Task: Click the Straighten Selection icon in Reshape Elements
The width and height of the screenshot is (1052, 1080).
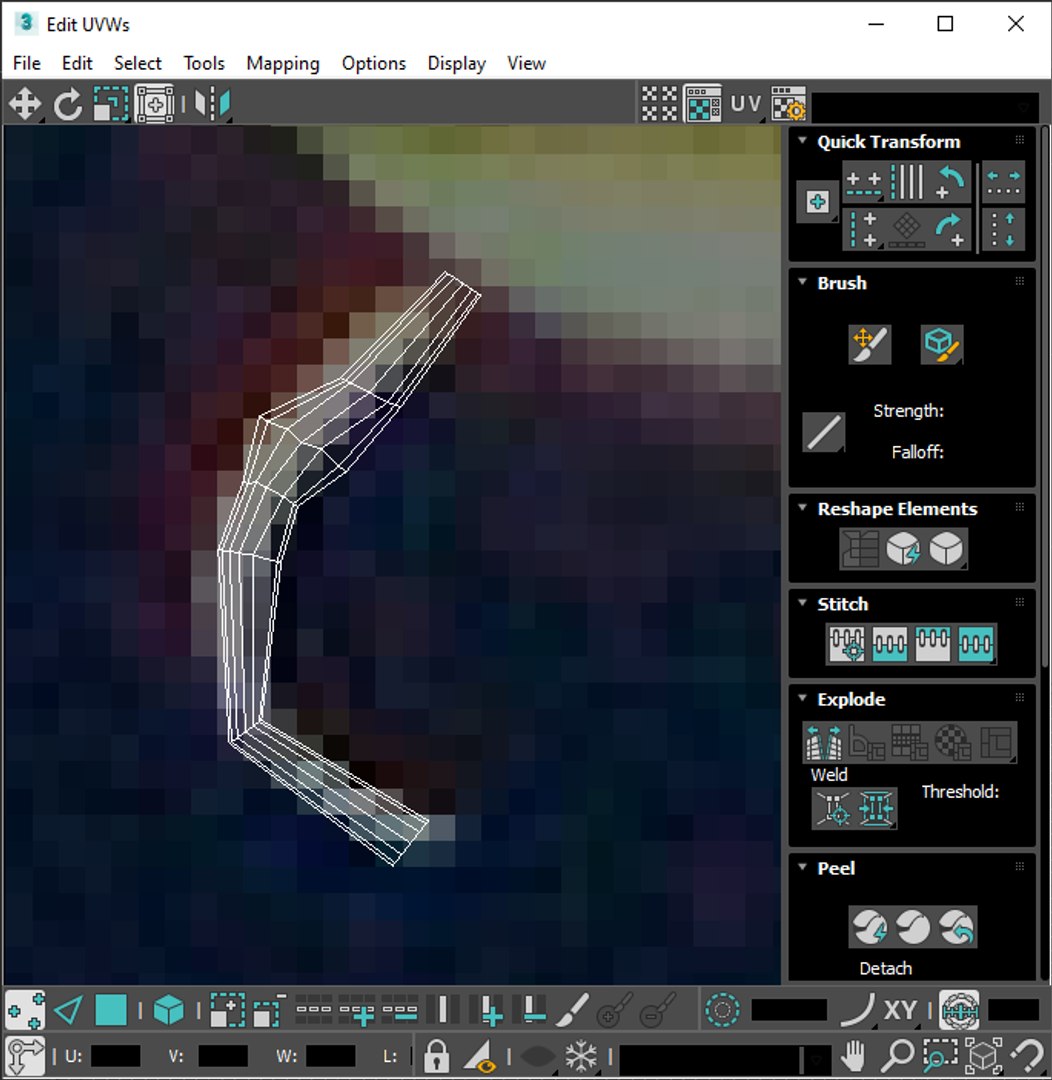Action: pos(860,549)
